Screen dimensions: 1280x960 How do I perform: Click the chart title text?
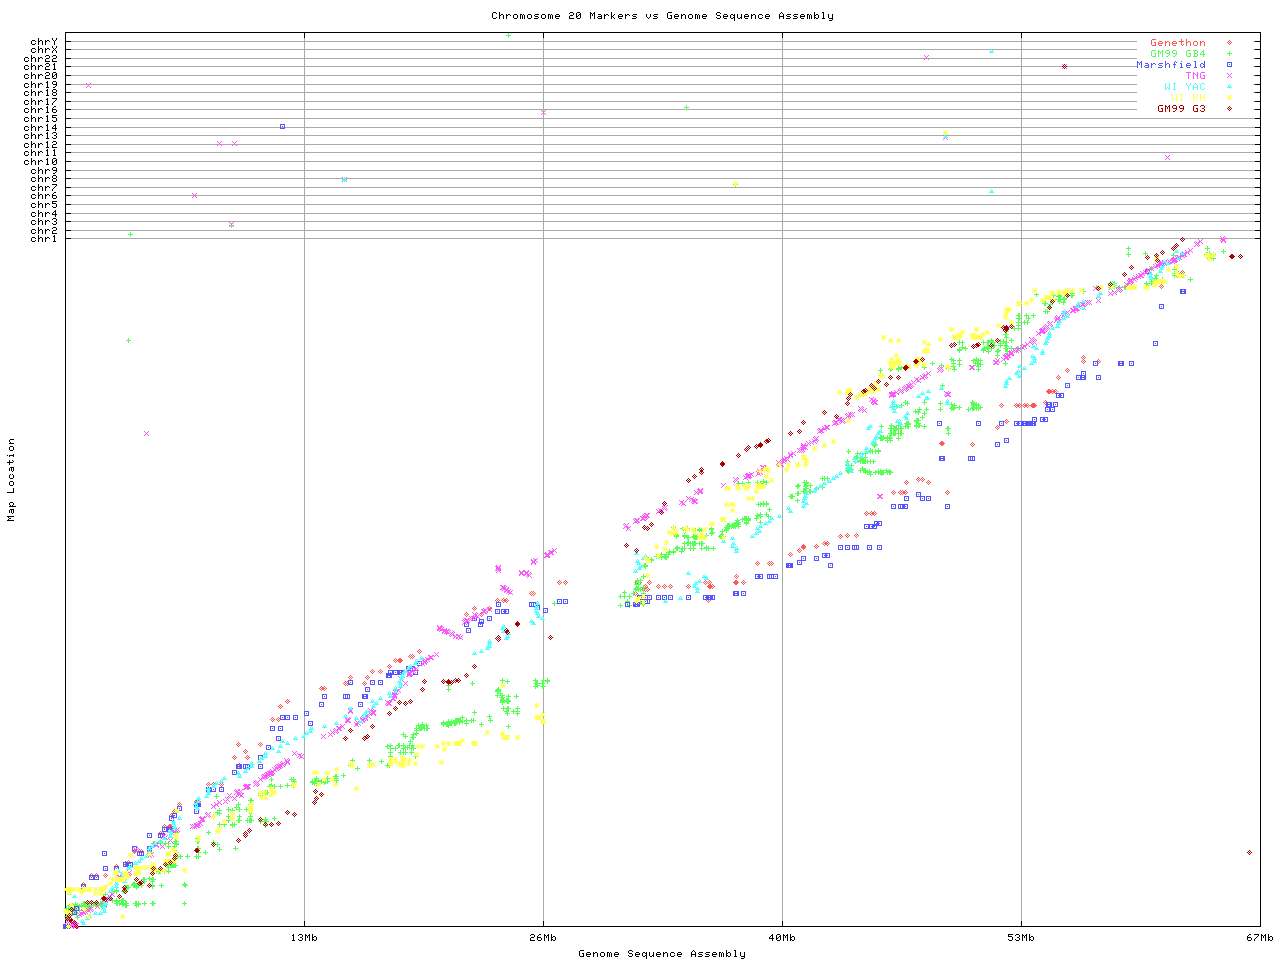pyautogui.click(x=662, y=16)
